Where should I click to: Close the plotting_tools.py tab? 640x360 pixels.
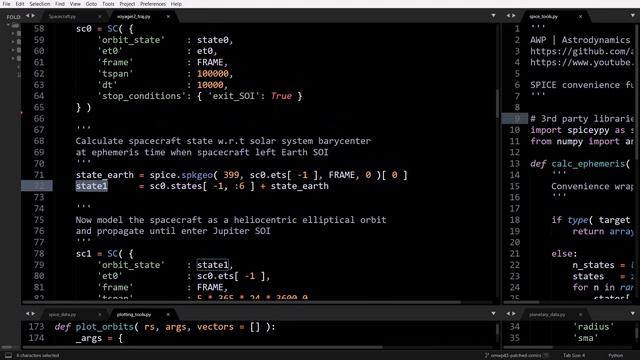(168, 315)
